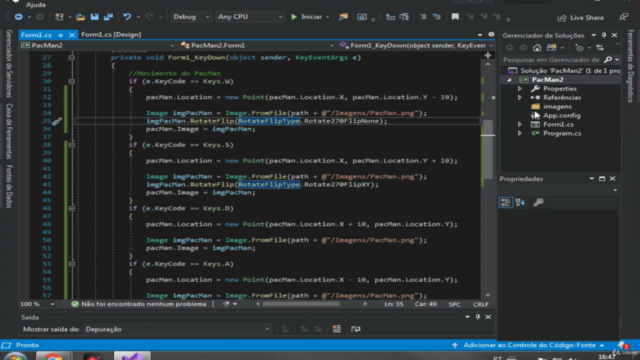Open the notifications bell in status bar

[622, 345]
